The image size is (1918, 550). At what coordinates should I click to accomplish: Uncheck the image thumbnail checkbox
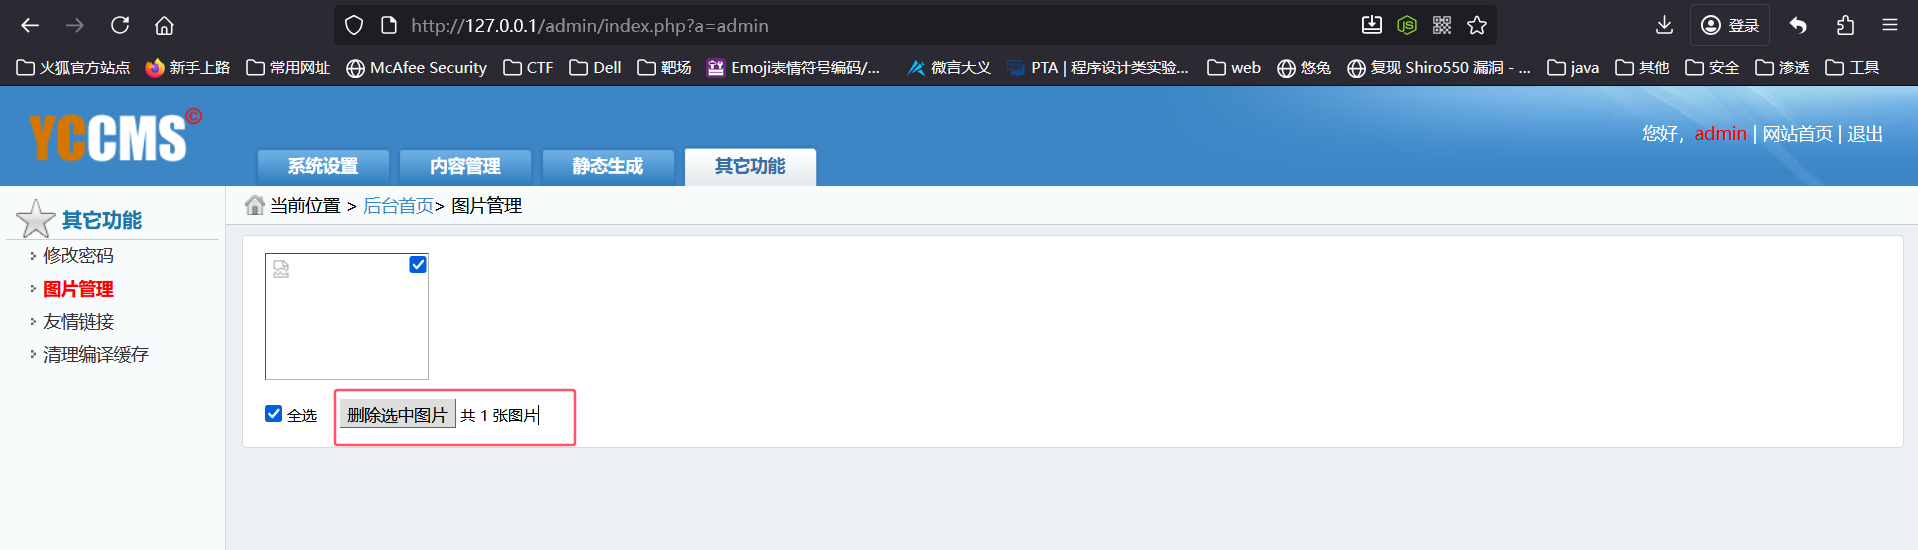(x=418, y=264)
